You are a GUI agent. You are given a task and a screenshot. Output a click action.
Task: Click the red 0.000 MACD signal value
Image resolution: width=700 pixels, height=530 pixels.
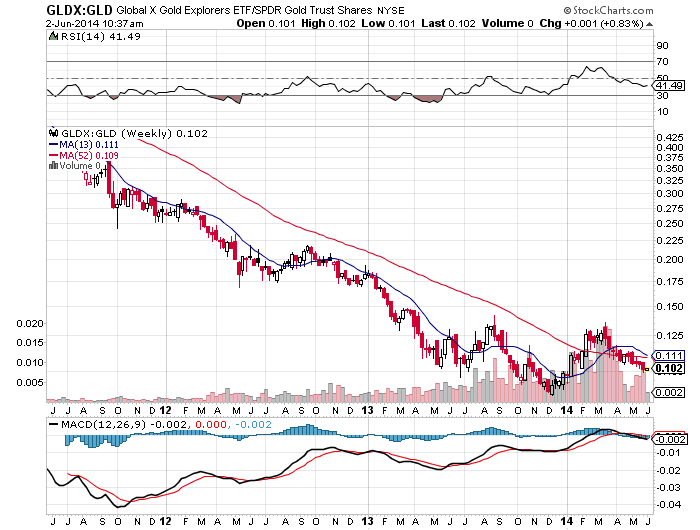[x=211, y=425]
